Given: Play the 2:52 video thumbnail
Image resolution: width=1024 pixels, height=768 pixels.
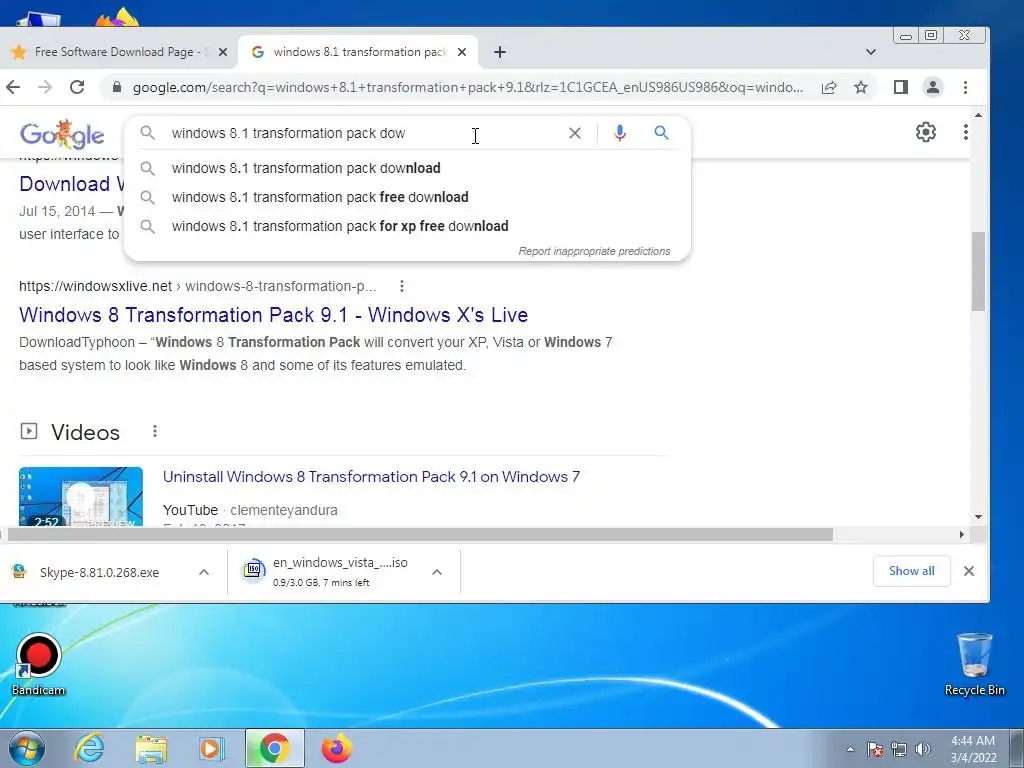Looking at the screenshot, I should pyautogui.click(x=81, y=496).
